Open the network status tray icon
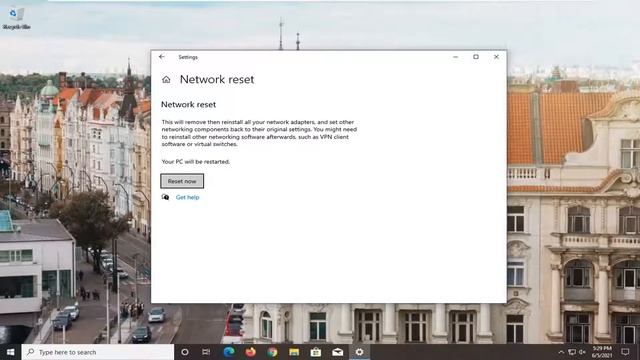This screenshot has height=360, width=640. 572,352
